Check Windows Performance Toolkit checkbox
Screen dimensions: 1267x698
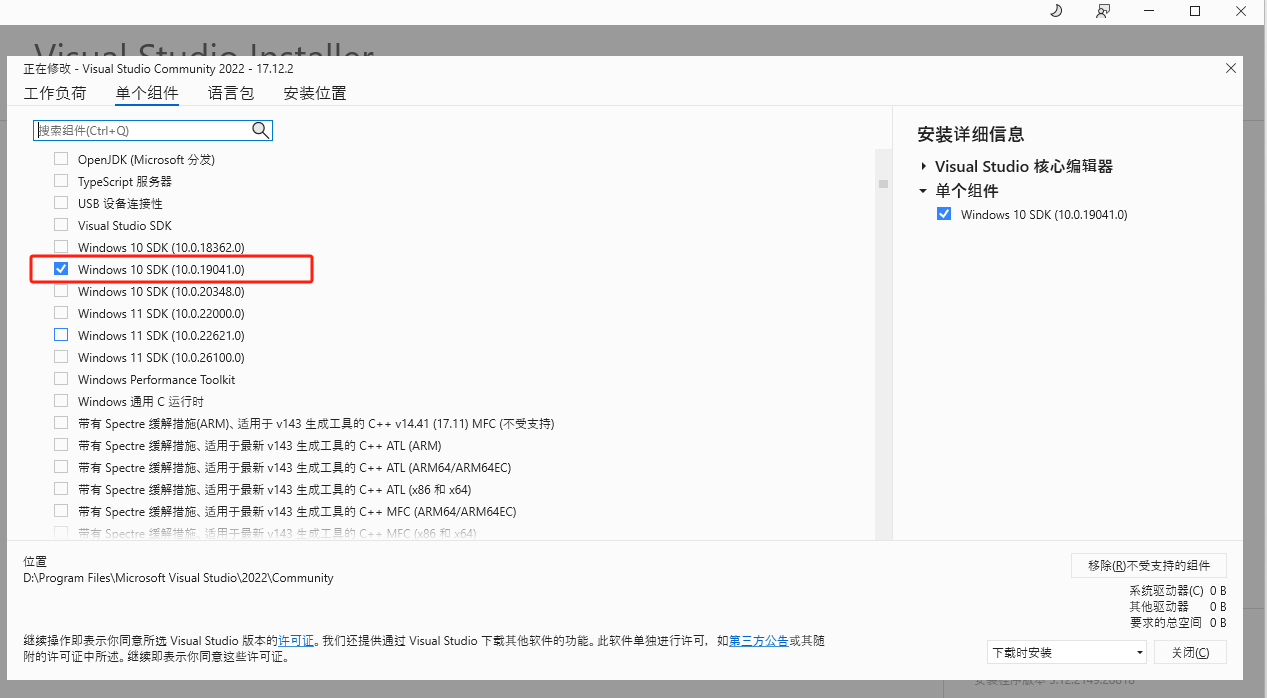coord(61,379)
